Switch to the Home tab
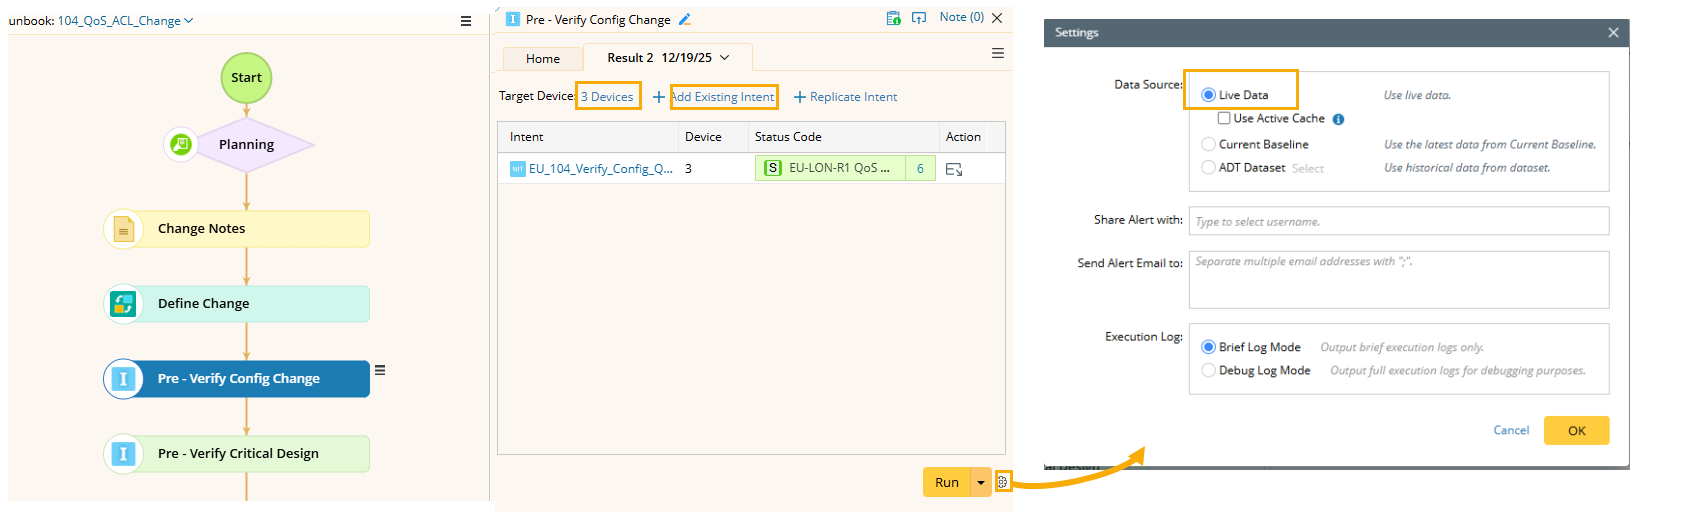 [x=543, y=59]
